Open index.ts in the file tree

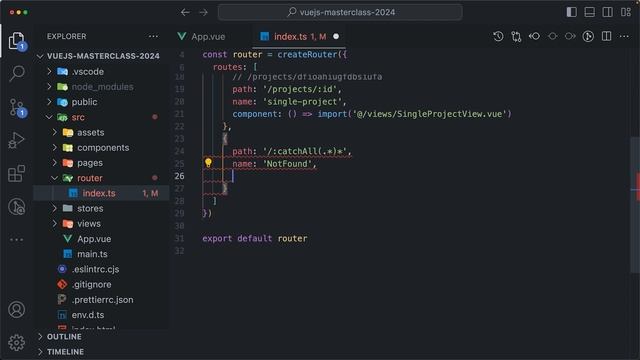(101, 193)
